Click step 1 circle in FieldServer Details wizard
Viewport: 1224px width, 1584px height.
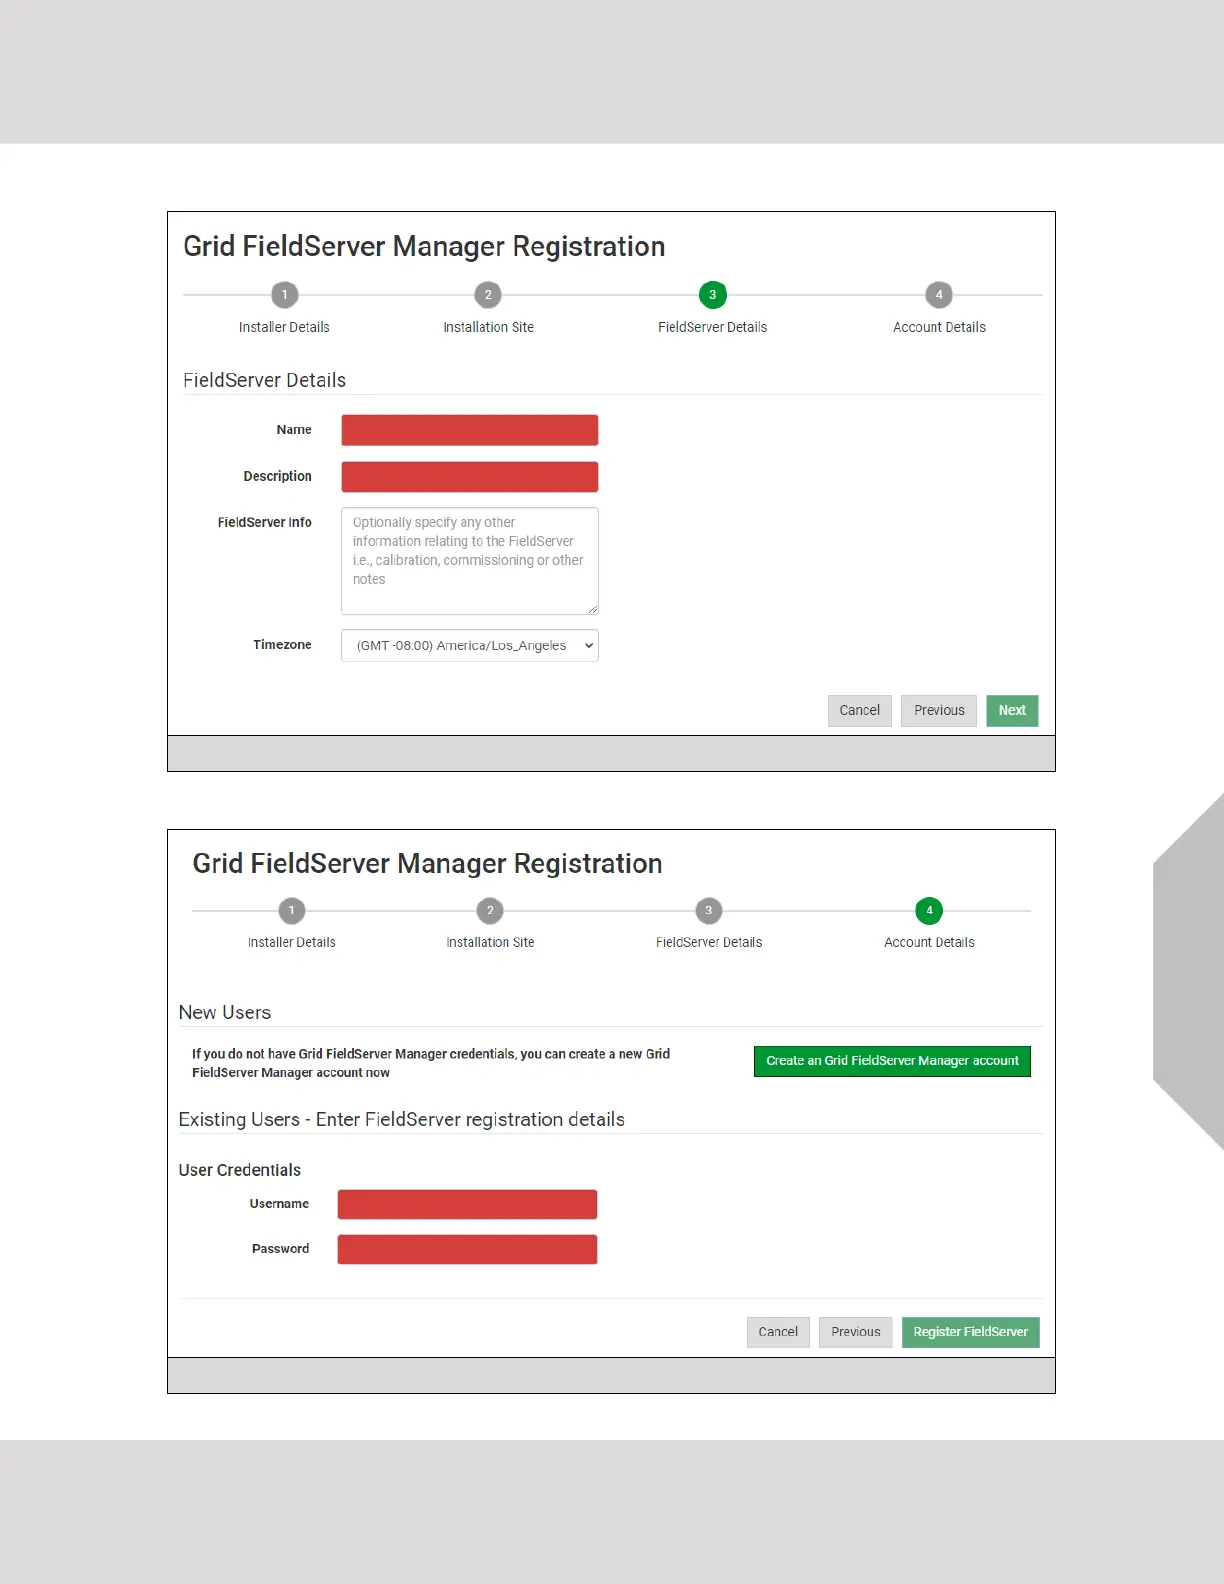[x=284, y=295]
